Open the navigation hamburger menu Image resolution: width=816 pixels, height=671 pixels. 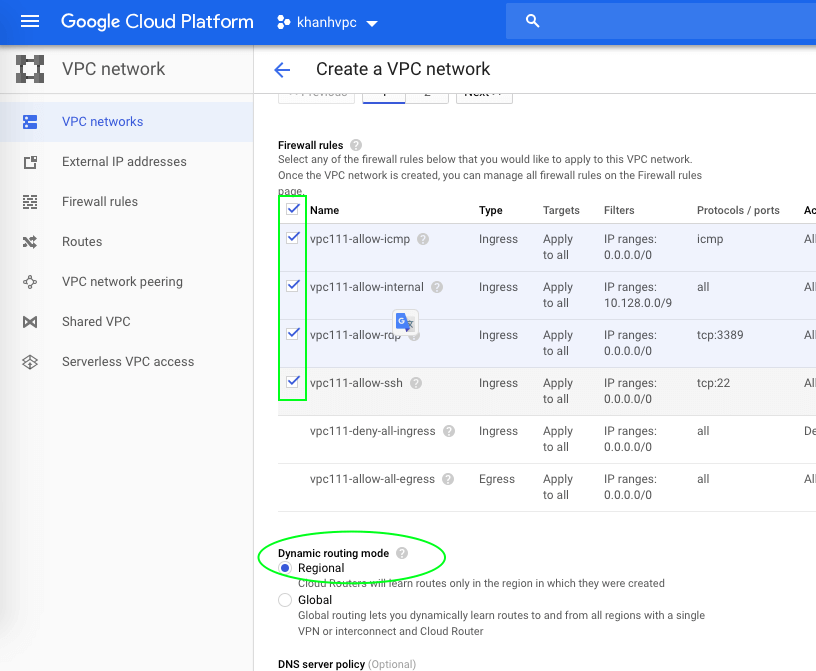tap(29, 21)
